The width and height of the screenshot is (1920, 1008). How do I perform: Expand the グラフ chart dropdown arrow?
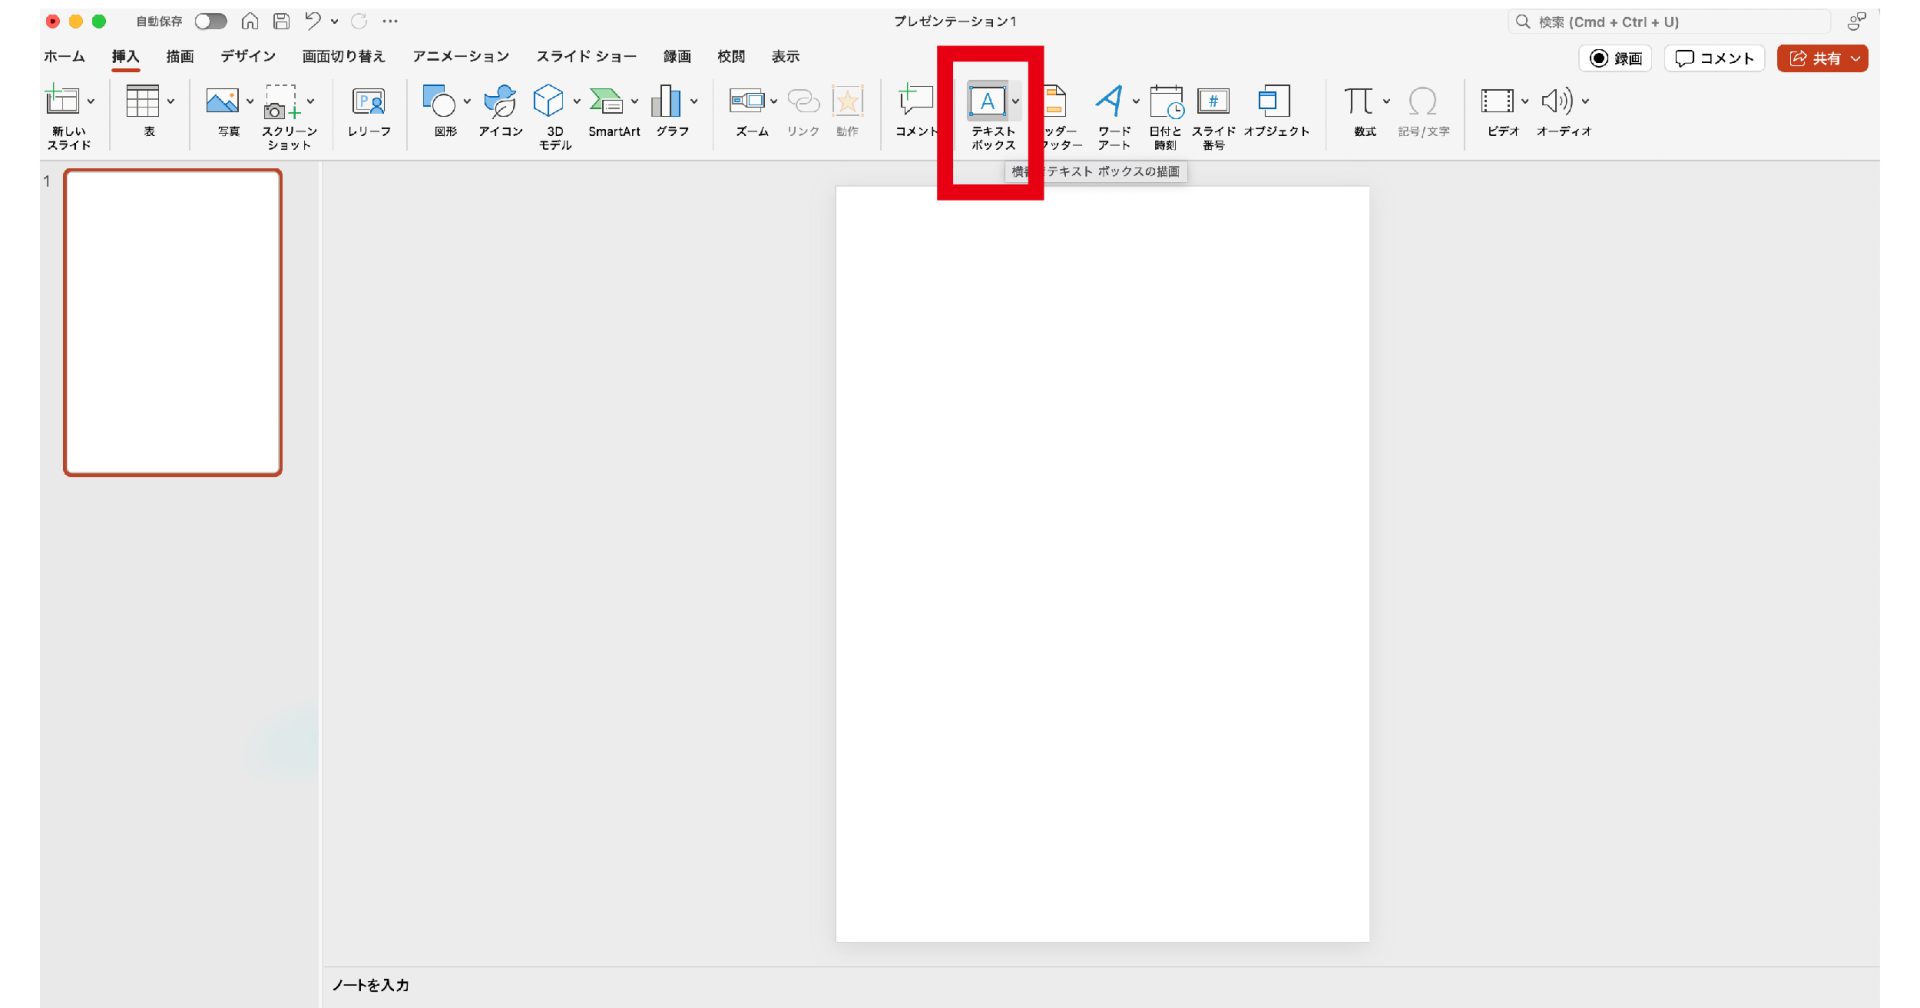click(x=694, y=101)
